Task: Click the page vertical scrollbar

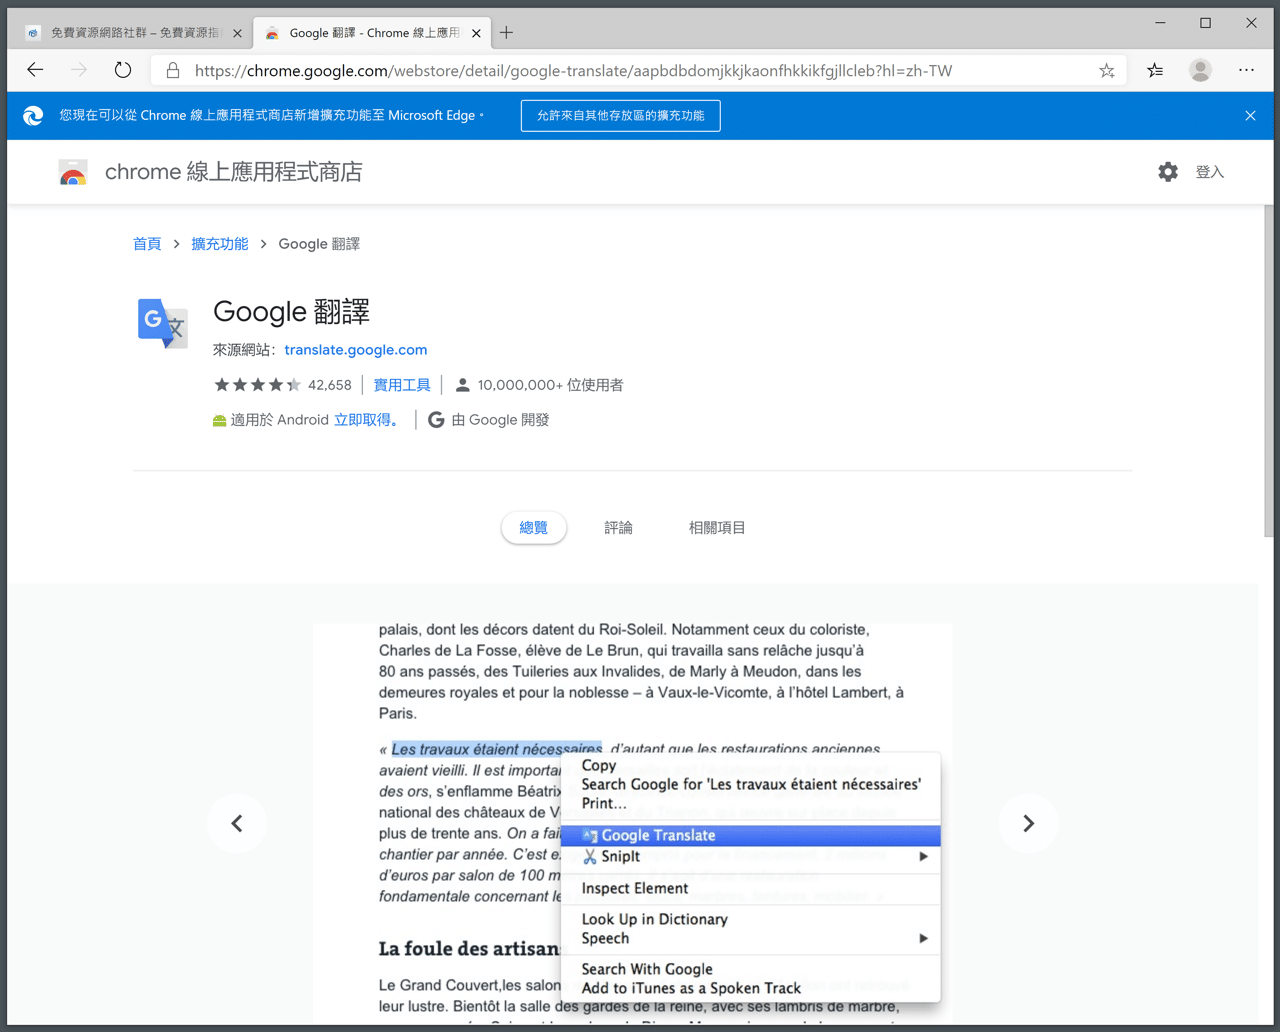Action: tap(1269, 371)
